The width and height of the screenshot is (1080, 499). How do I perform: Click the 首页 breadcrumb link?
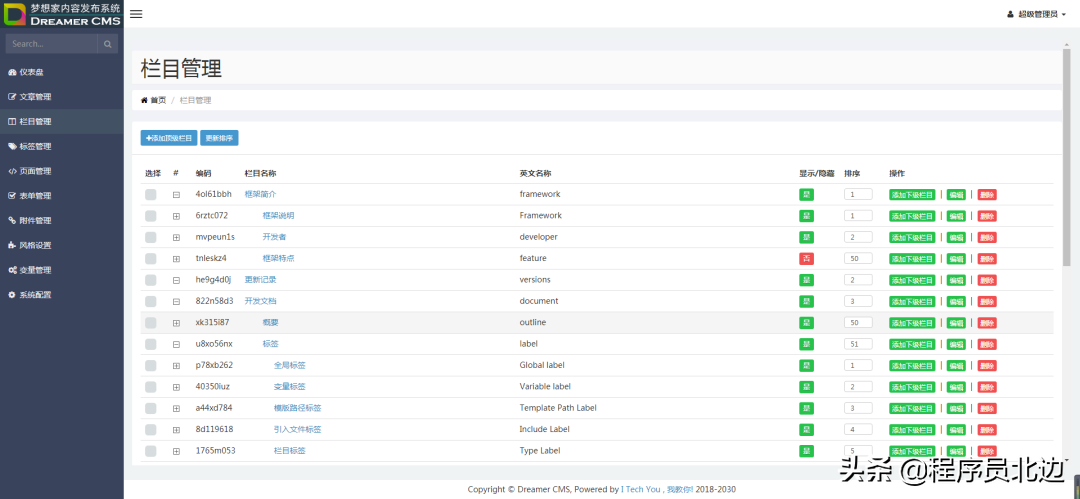158,100
